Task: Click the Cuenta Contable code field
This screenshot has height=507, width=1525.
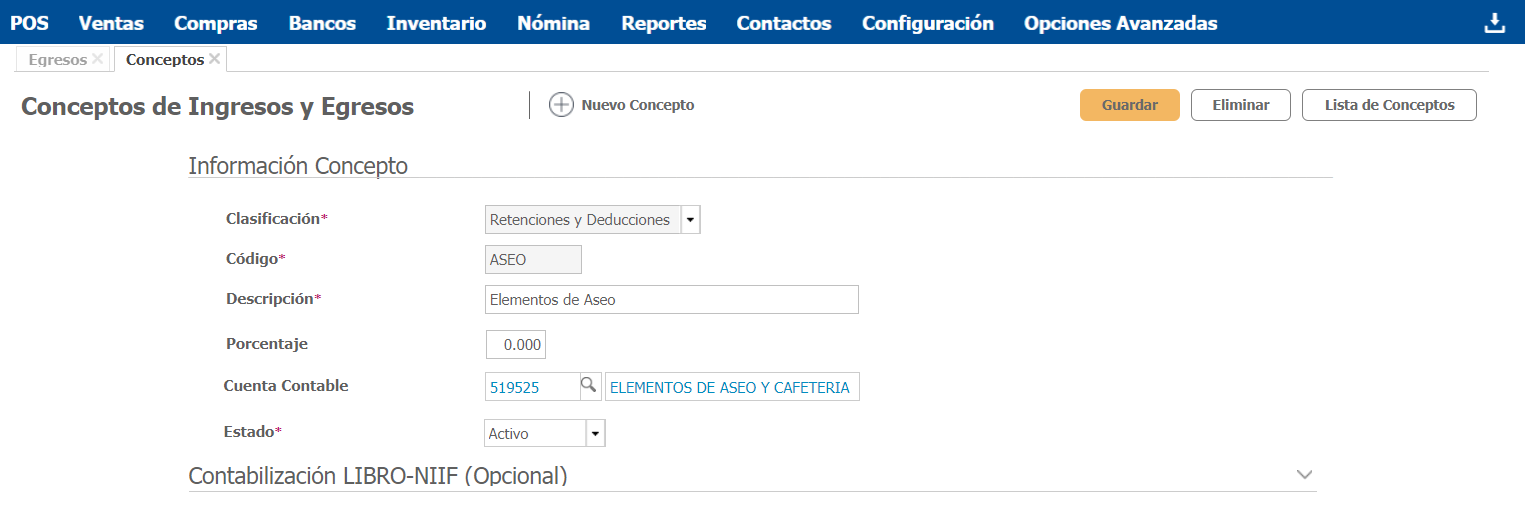Action: pos(532,388)
